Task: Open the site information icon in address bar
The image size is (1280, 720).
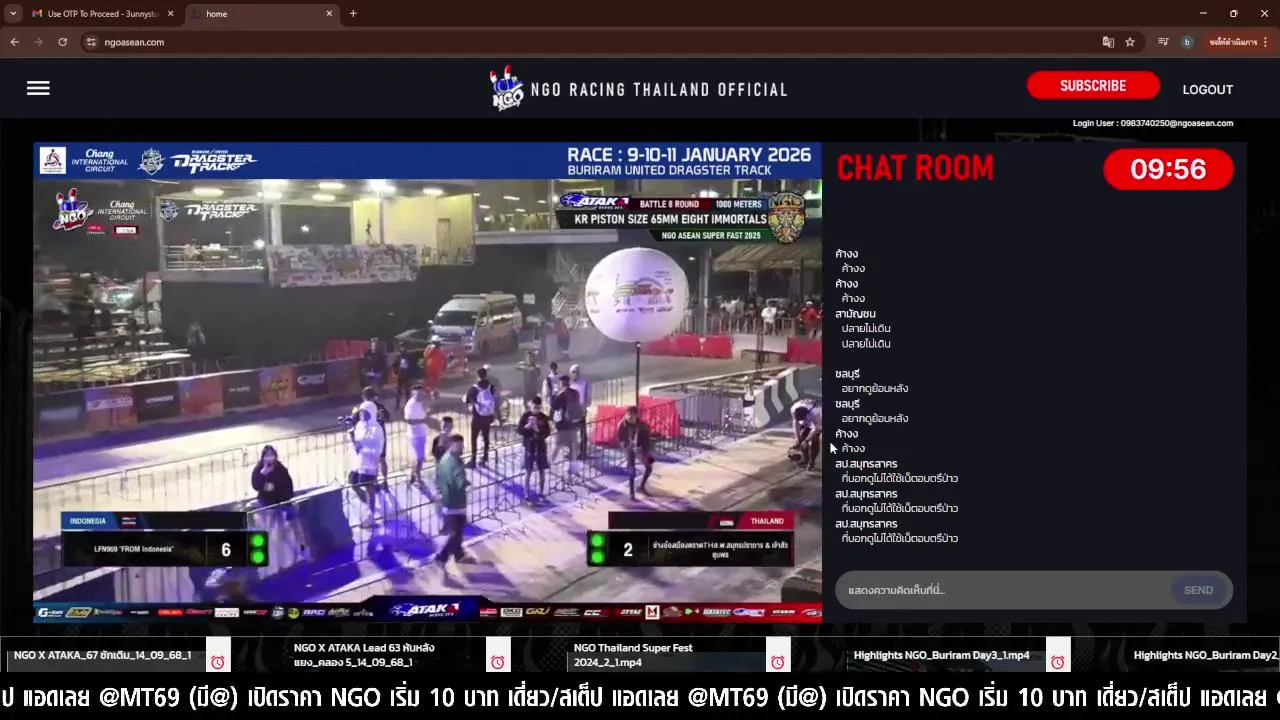Action: [x=91, y=42]
